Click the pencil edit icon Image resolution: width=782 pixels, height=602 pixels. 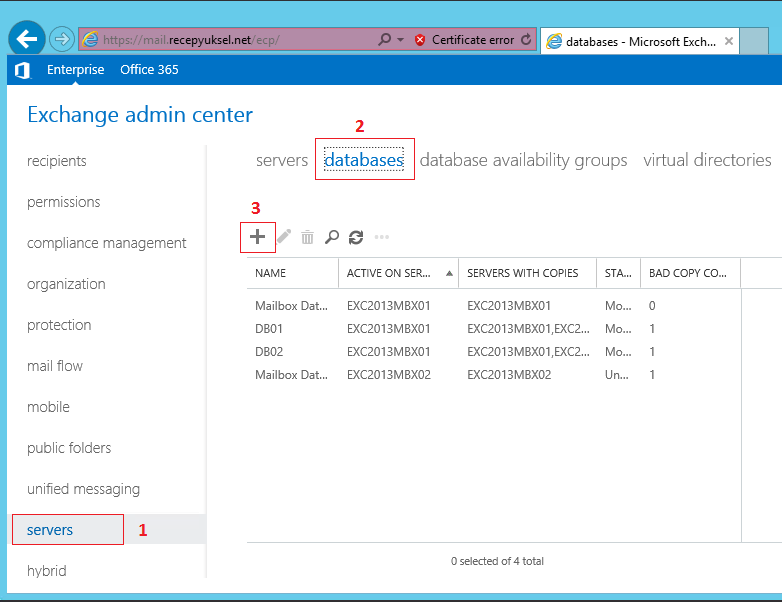(284, 236)
